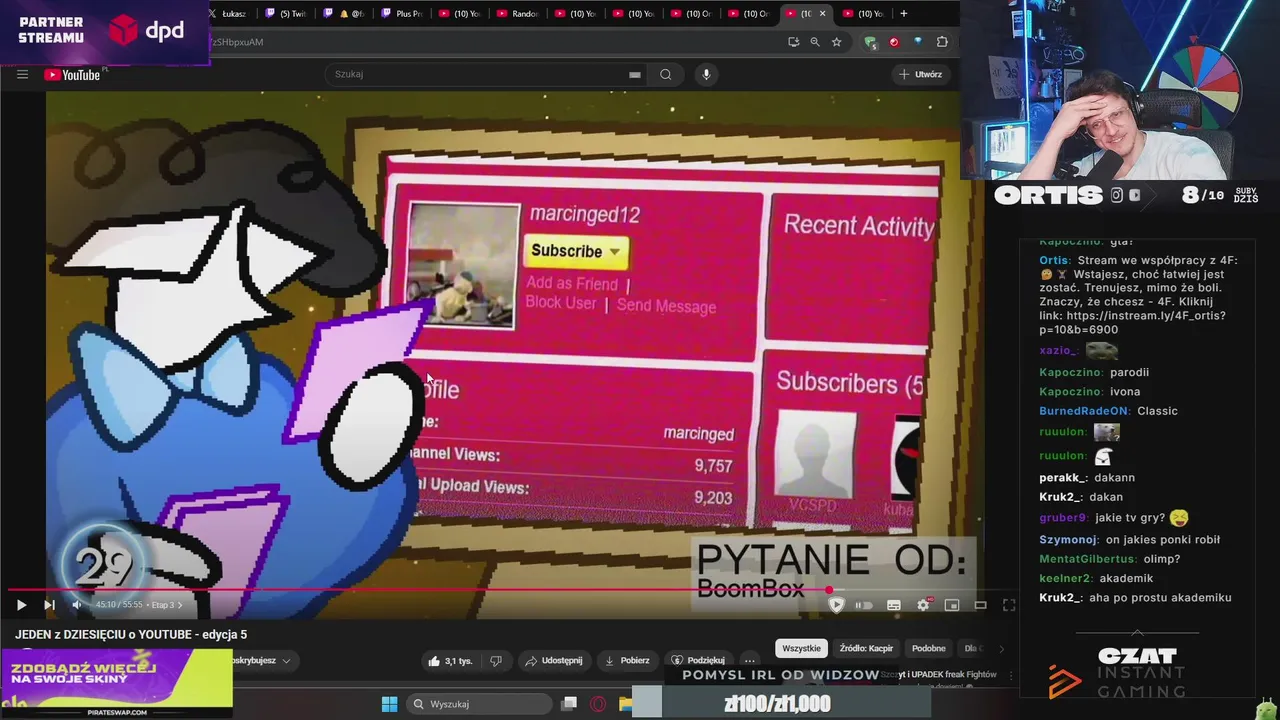Click the 'keelner2' chat username
The height and width of the screenshot is (720, 1280).
pos(1065,578)
